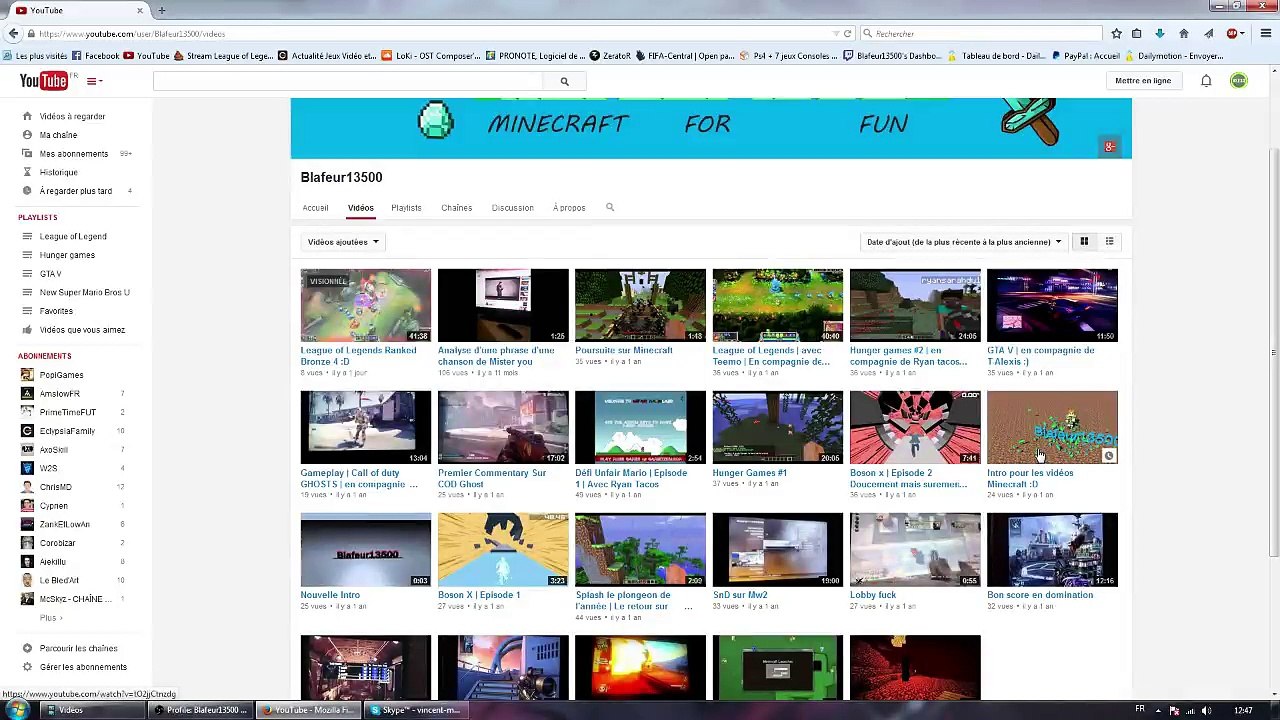1280x720 pixels.
Task: Select the Vidéos channel tab
Action: 360,208
